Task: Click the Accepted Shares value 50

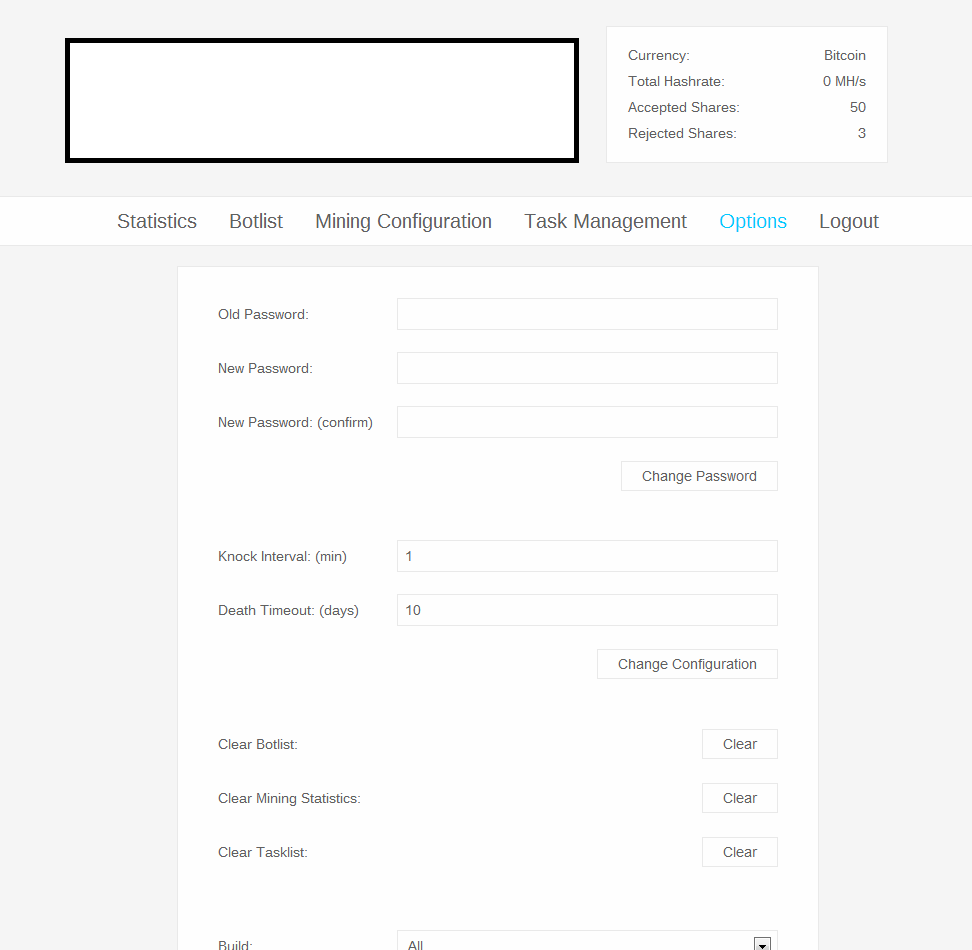Action: tap(857, 107)
